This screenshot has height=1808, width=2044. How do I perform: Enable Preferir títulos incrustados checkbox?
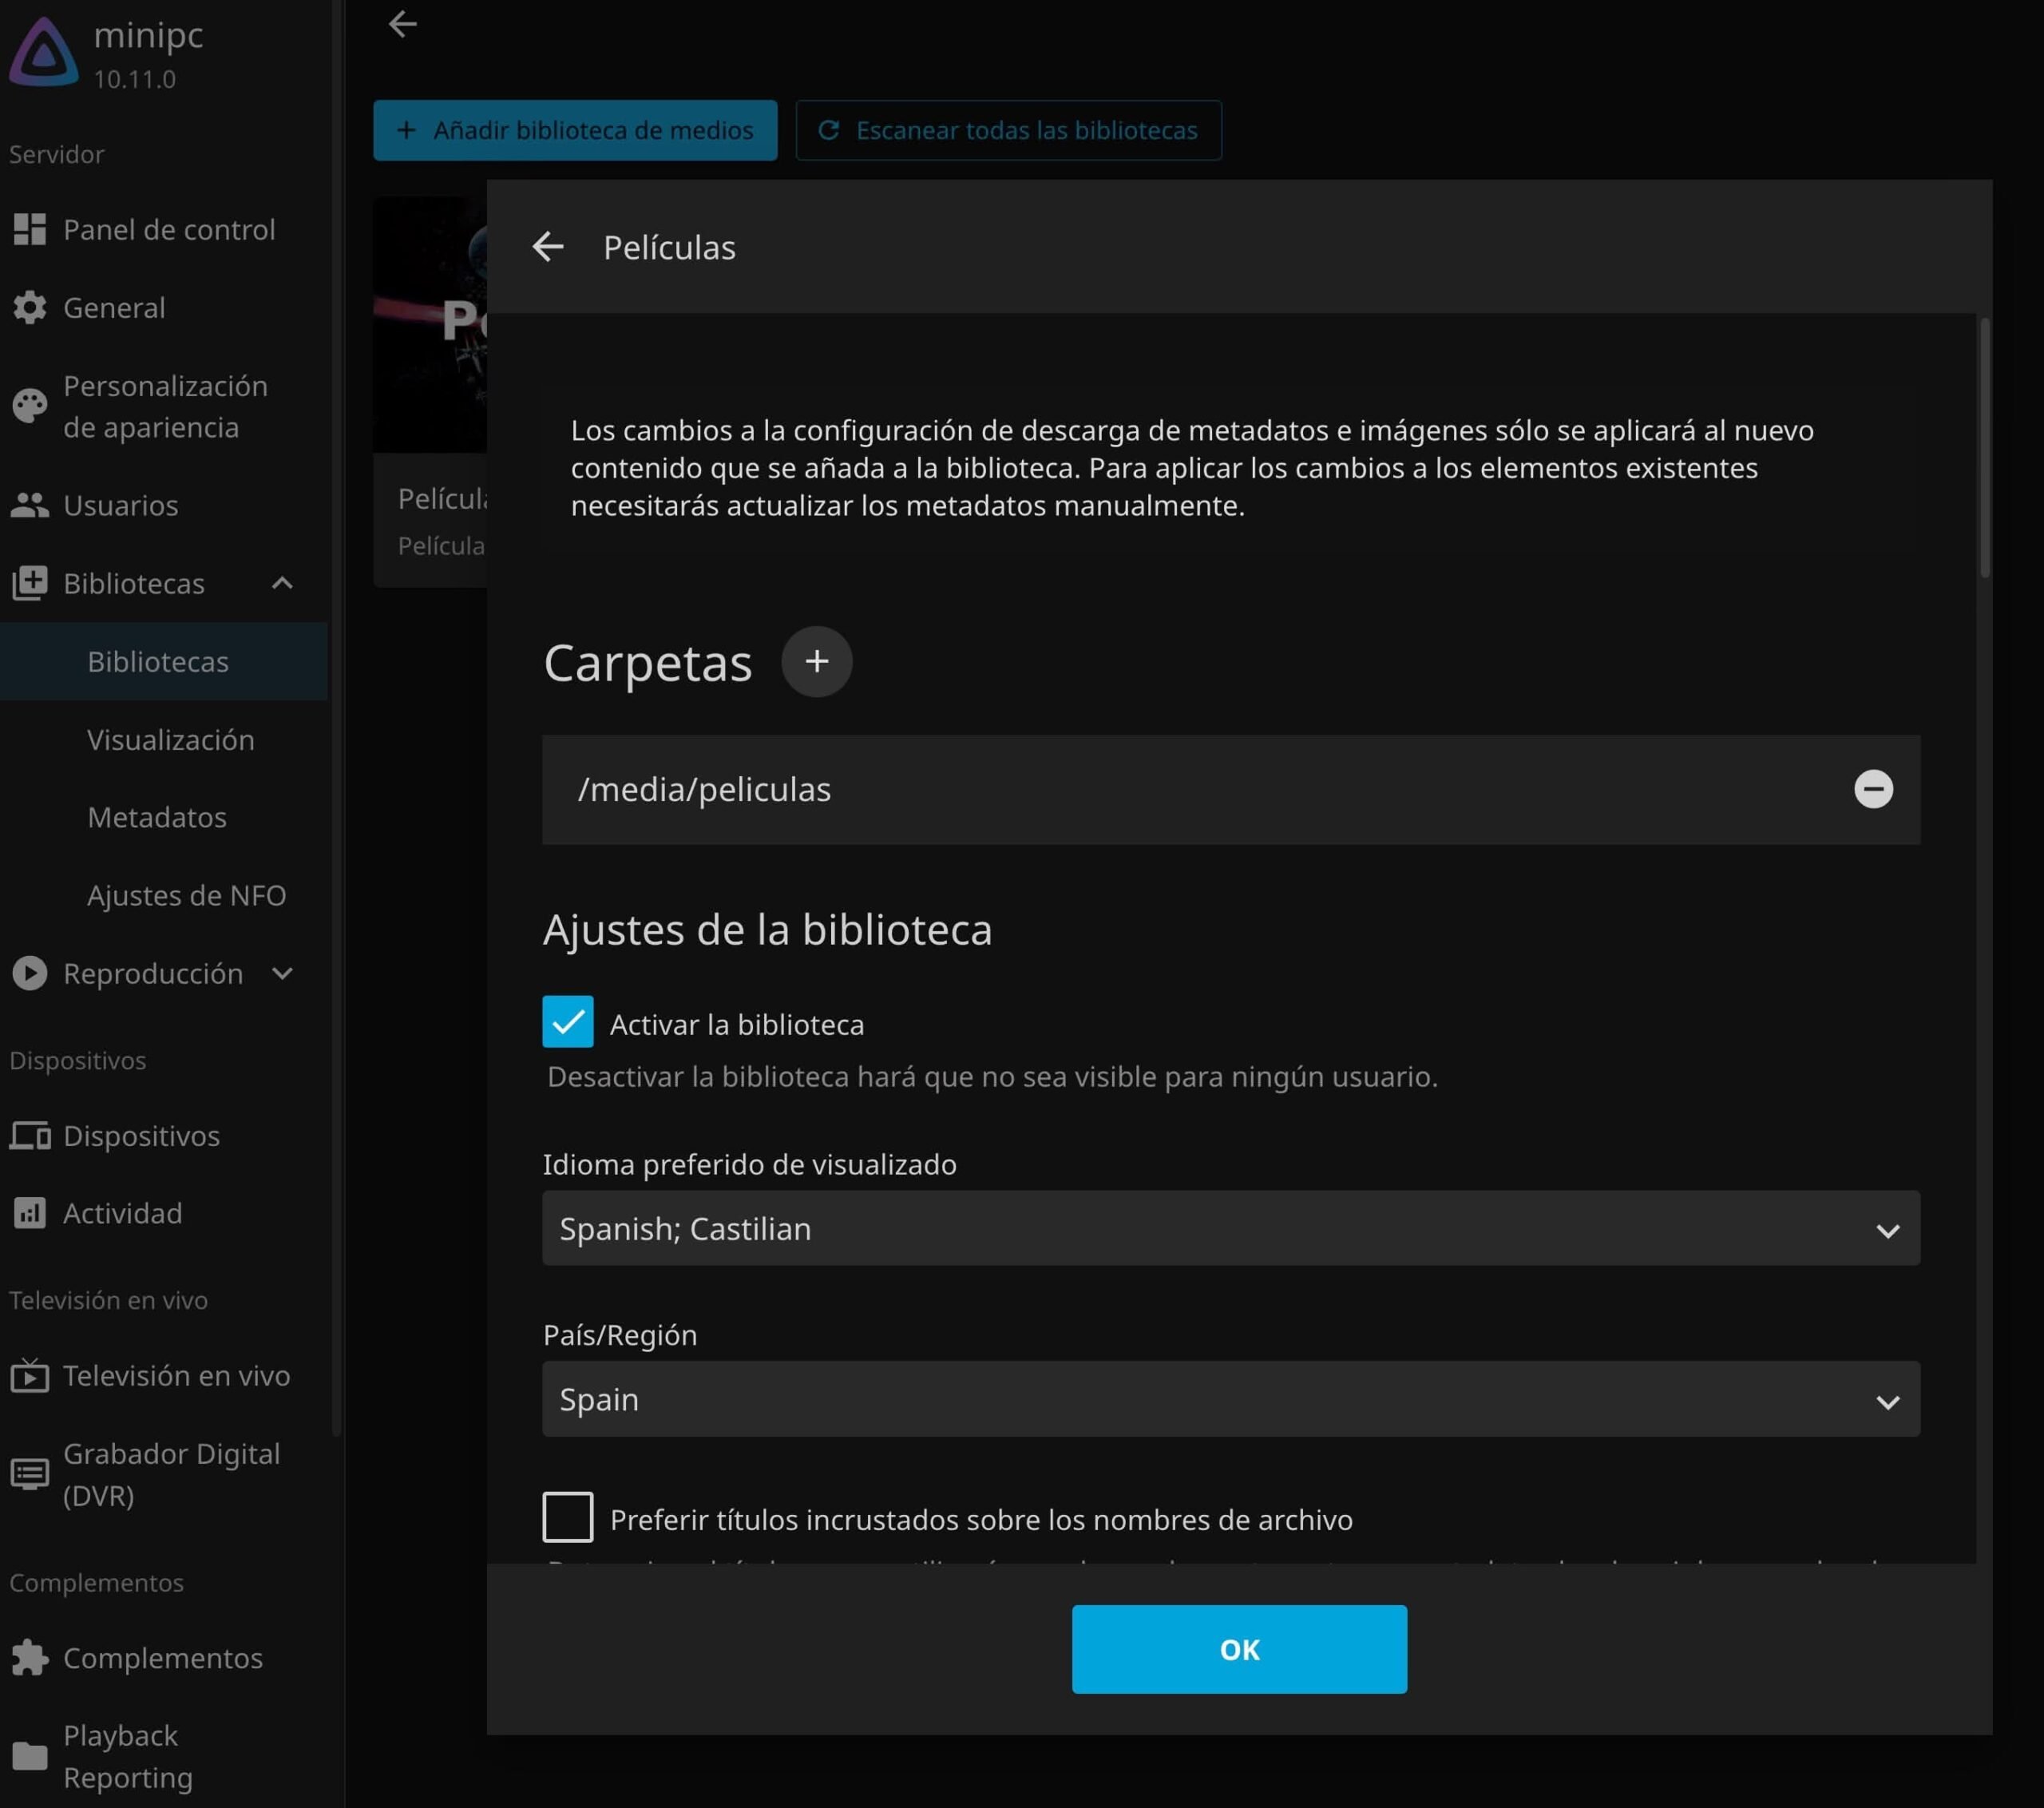(x=567, y=1516)
